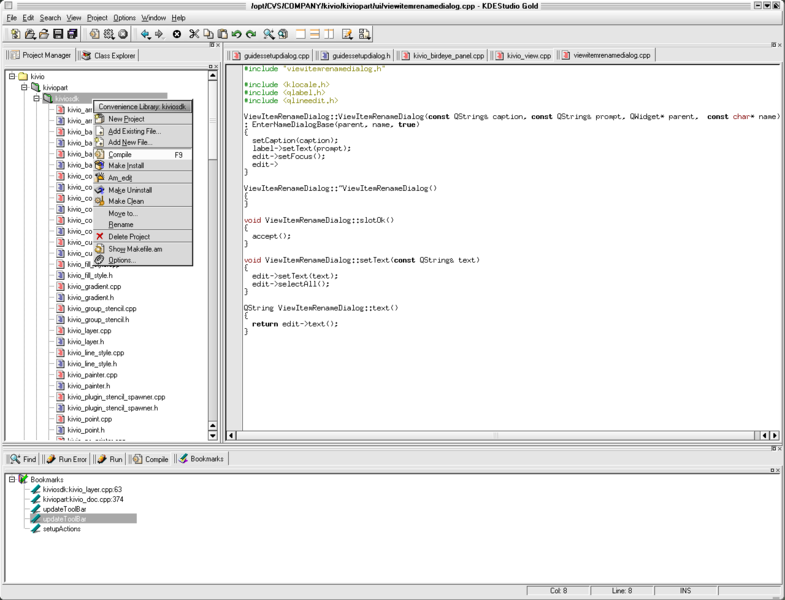The image size is (785, 600).
Task: Select the Bookmarks bottom panel tab
Action: tap(201, 458)
